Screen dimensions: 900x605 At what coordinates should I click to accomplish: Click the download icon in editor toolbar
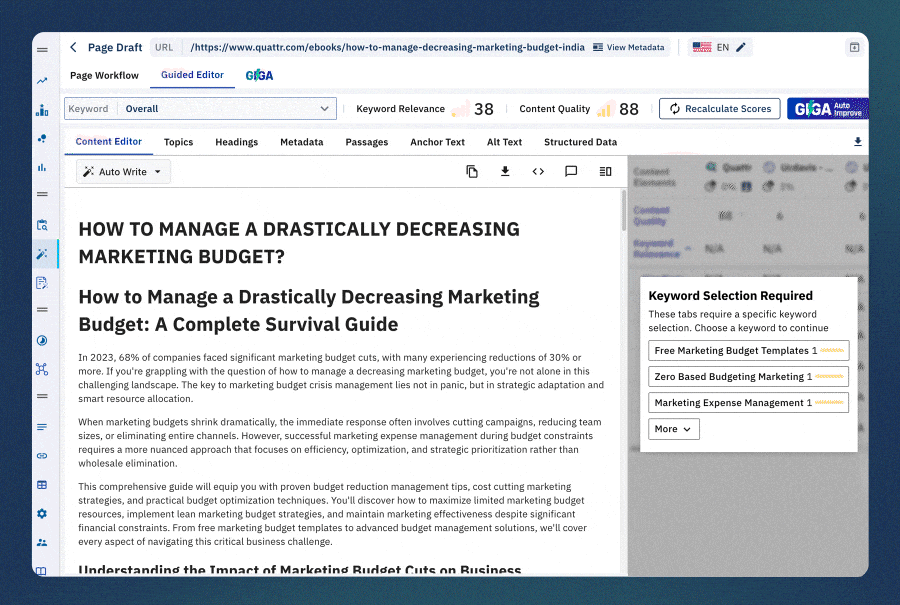click(x=505, y=171)
